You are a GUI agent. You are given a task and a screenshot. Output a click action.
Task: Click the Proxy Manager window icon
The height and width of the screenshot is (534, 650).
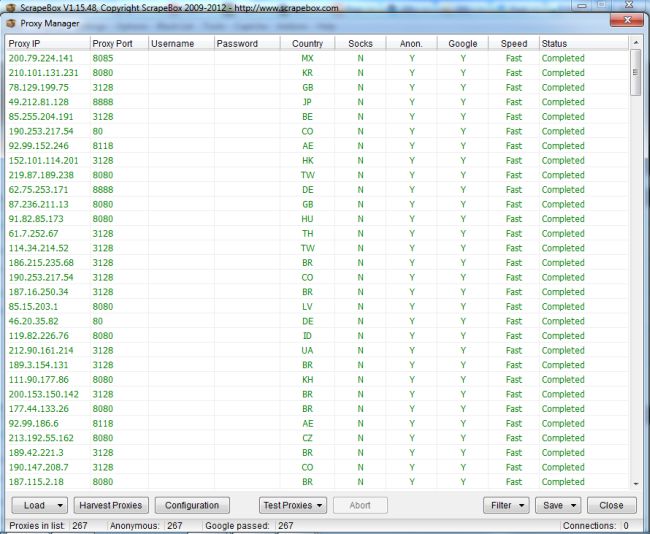pos(10,24)
